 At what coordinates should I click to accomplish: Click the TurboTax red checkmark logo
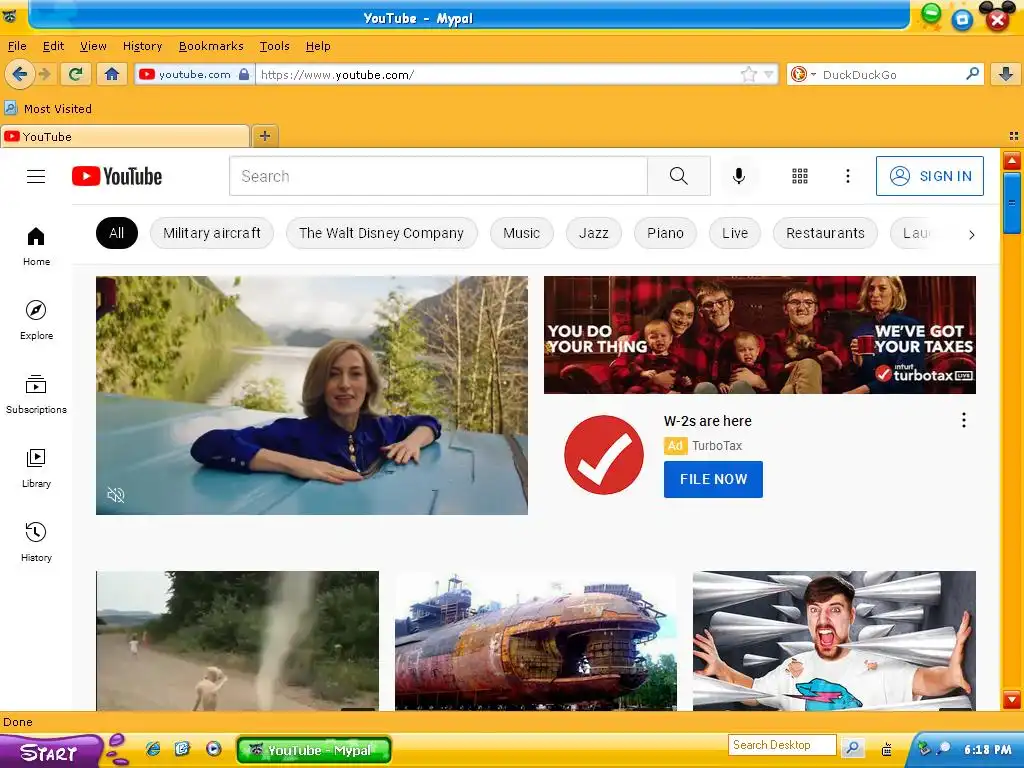point(603,455)
